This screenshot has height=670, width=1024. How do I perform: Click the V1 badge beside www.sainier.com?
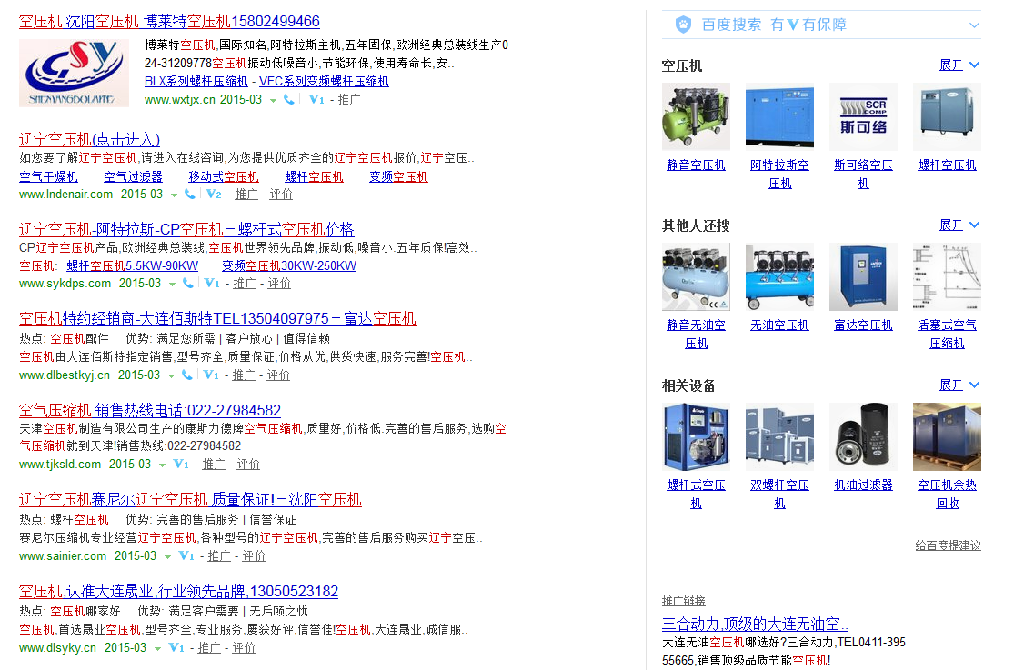[187, 556]
